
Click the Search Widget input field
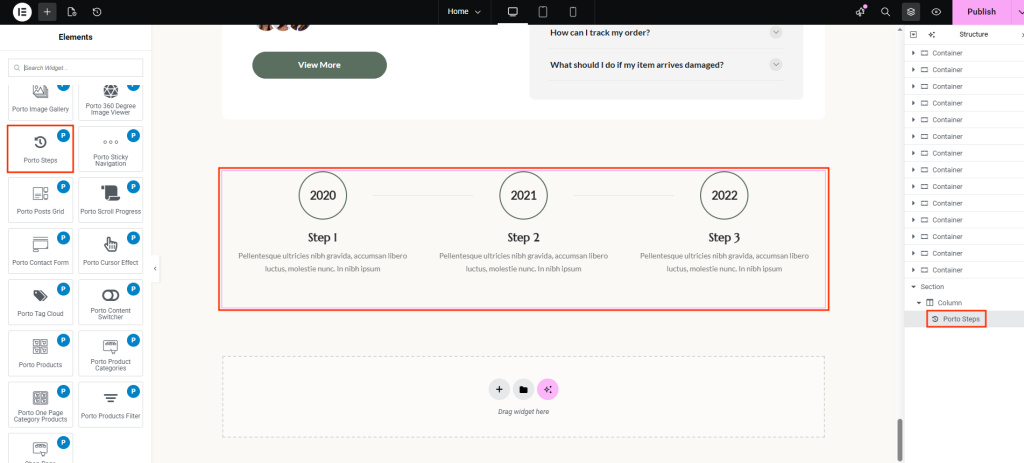78,68
